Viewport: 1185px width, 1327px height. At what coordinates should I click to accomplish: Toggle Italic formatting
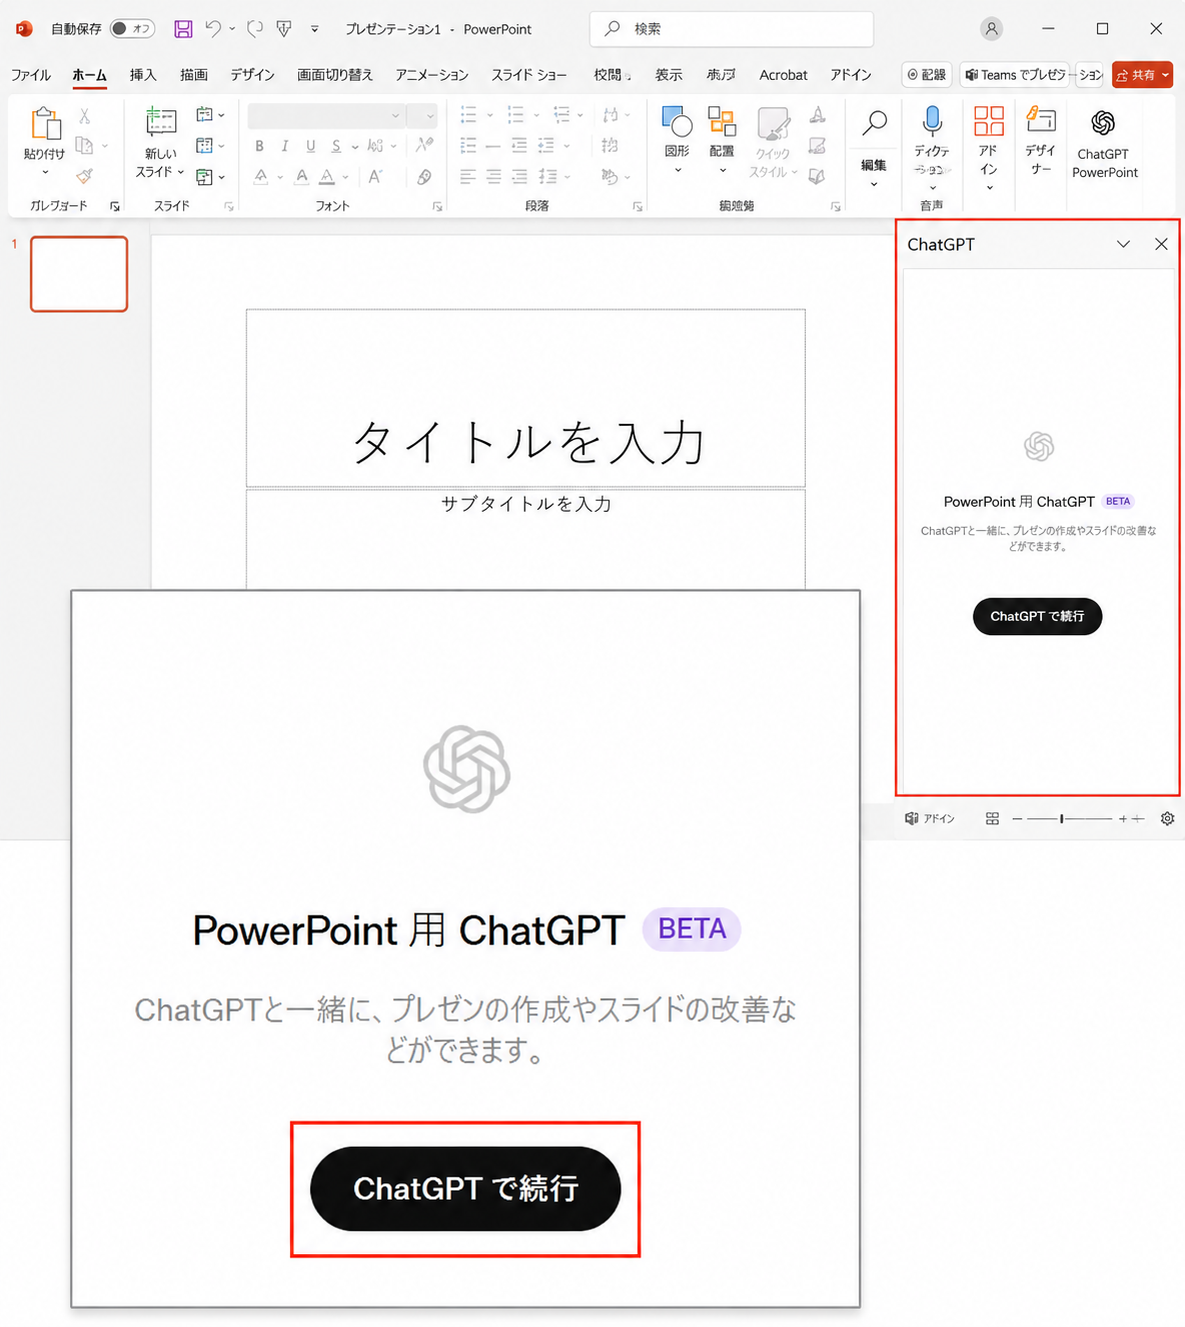285,146
